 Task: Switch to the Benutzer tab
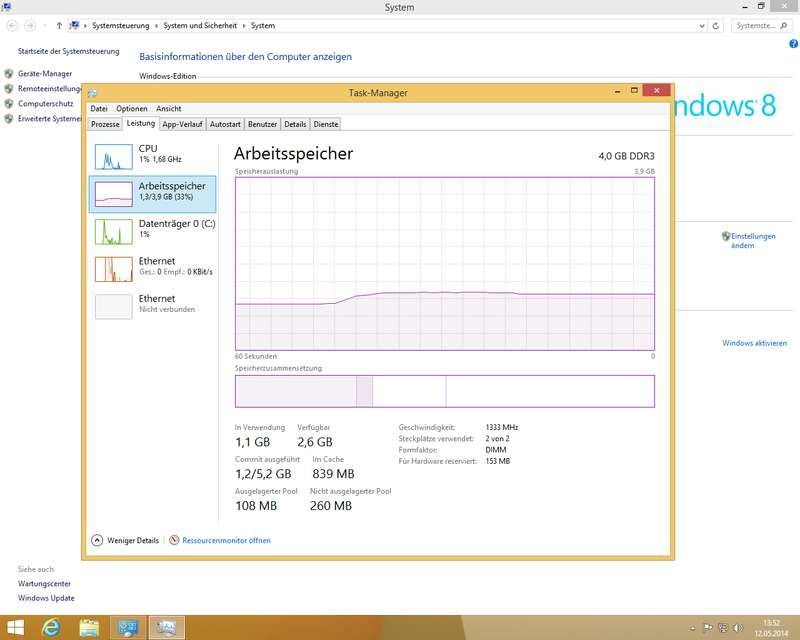(x=262, y=124)
